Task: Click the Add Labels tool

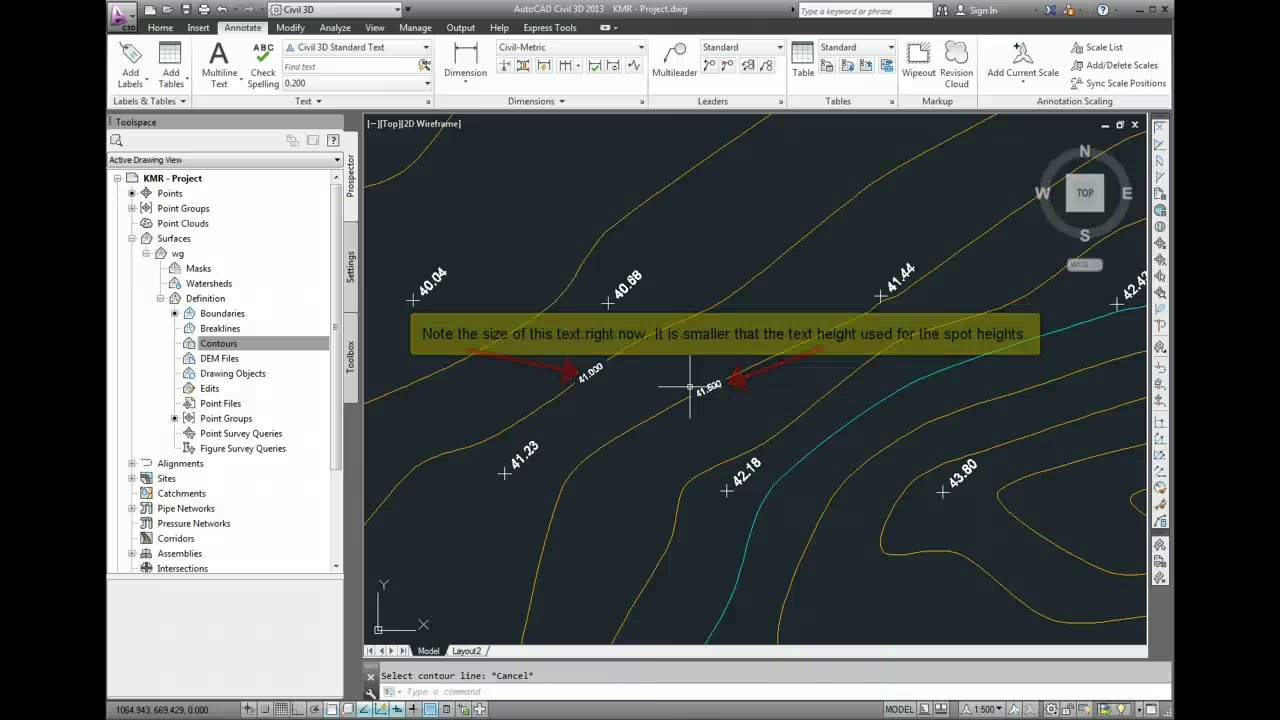Action: pos(130,65)
